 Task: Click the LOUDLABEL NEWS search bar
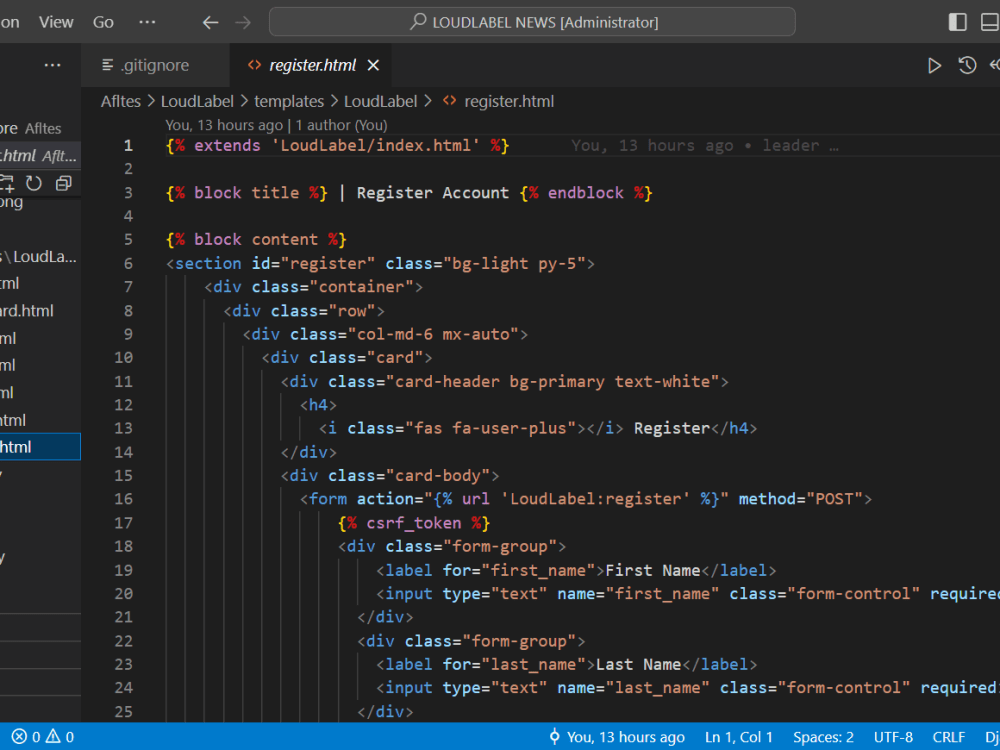[531, 21]
